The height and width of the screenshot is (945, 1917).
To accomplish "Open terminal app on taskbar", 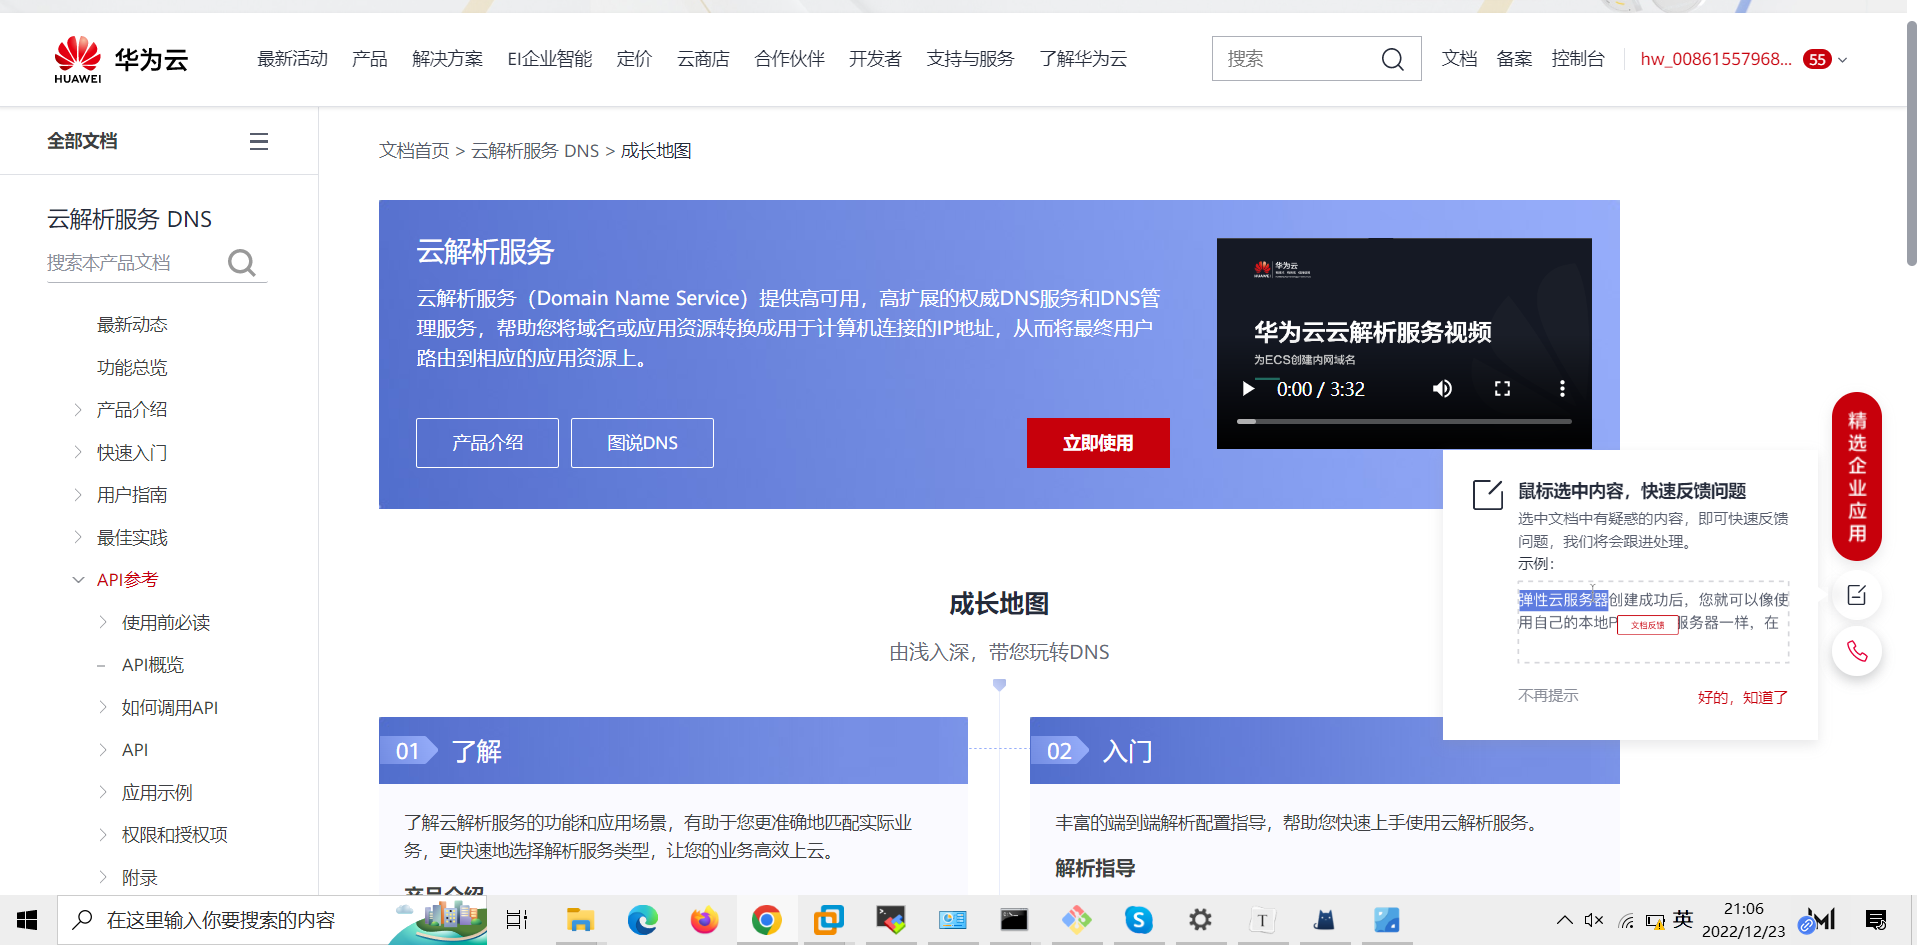I will click(x=1014, y=920).
